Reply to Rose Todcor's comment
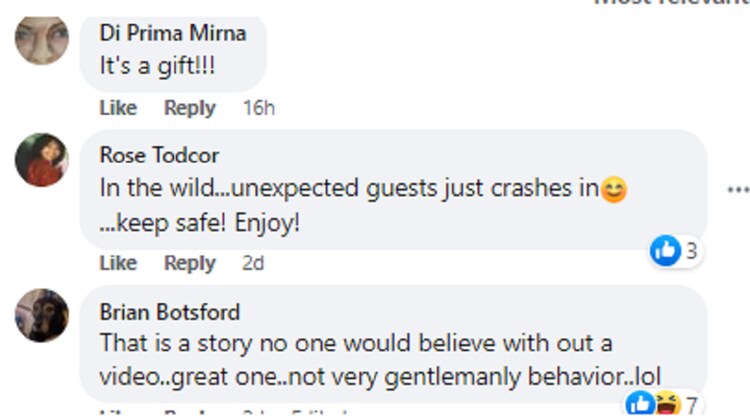Viewport: 750px width, 418px height. point(189,263)
